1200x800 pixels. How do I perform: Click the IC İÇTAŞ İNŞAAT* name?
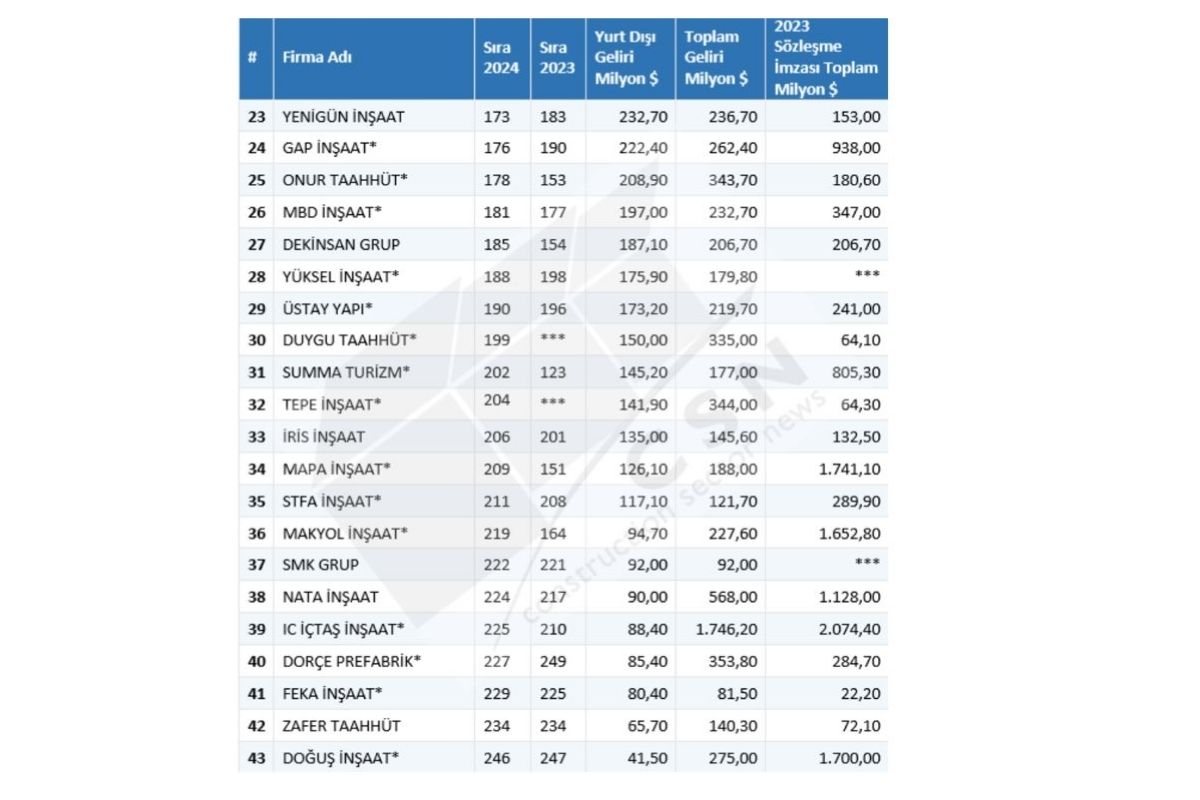coord(344,628)
